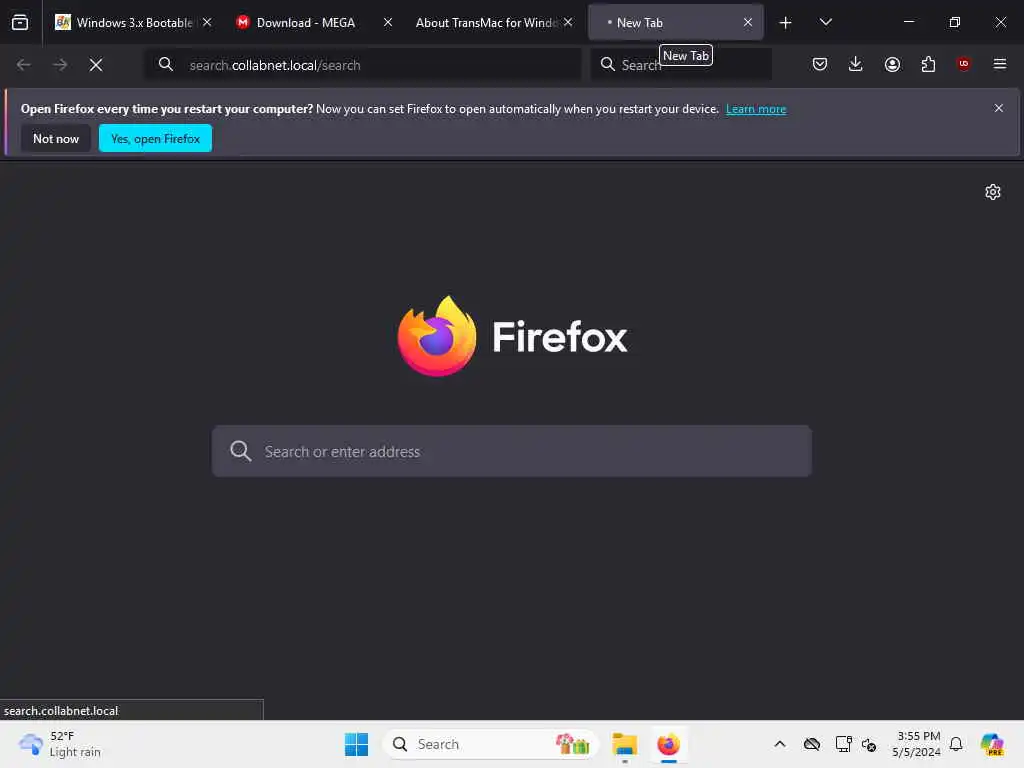Click the toolbar Search box
This screenshot has height=768, width=1024.
pos(681,65)
